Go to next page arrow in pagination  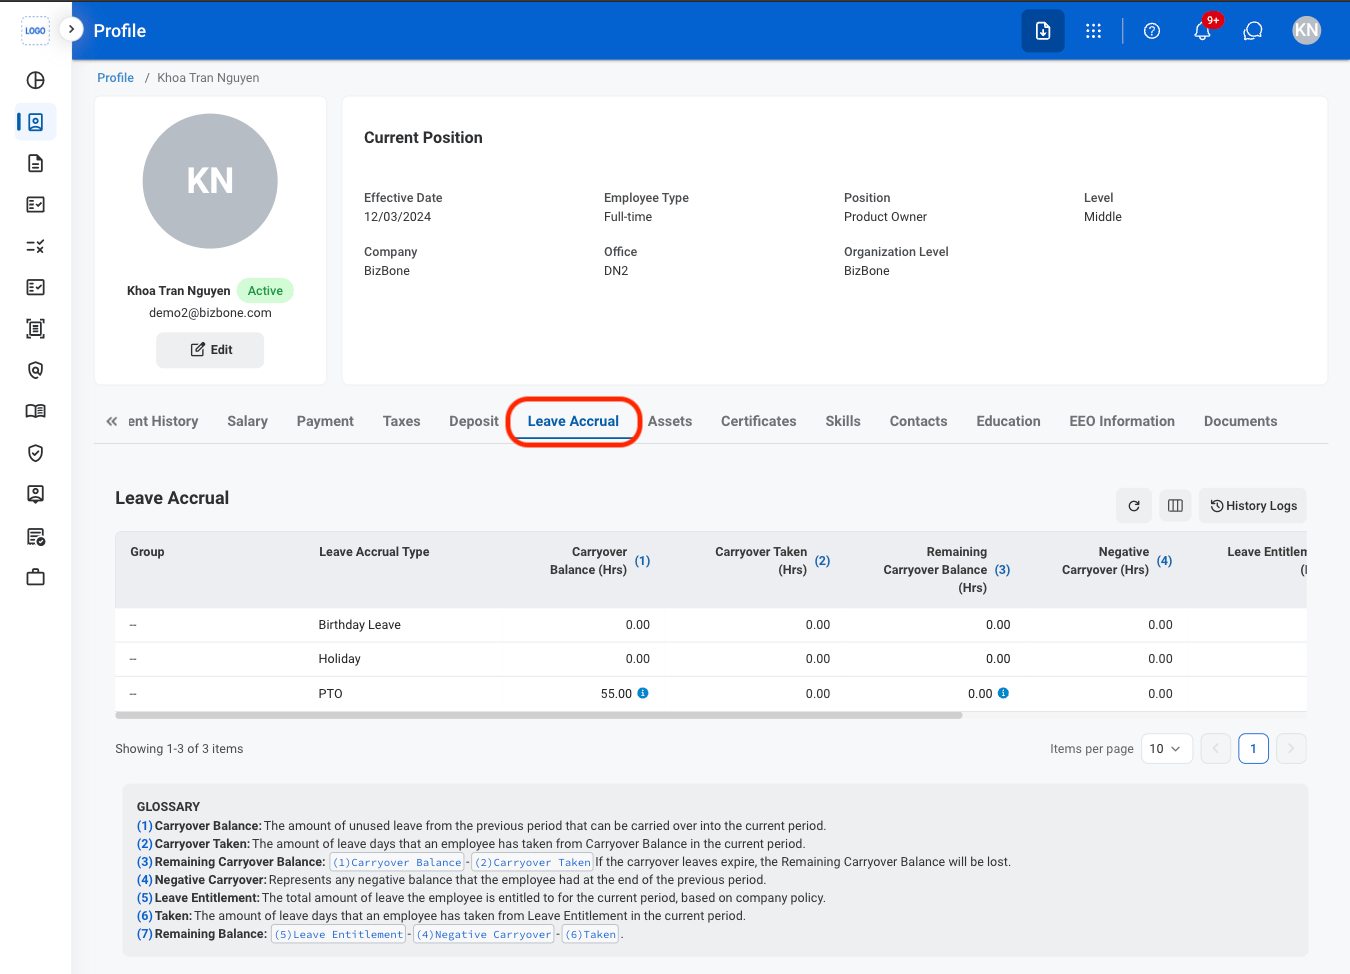pos(1291,749)
